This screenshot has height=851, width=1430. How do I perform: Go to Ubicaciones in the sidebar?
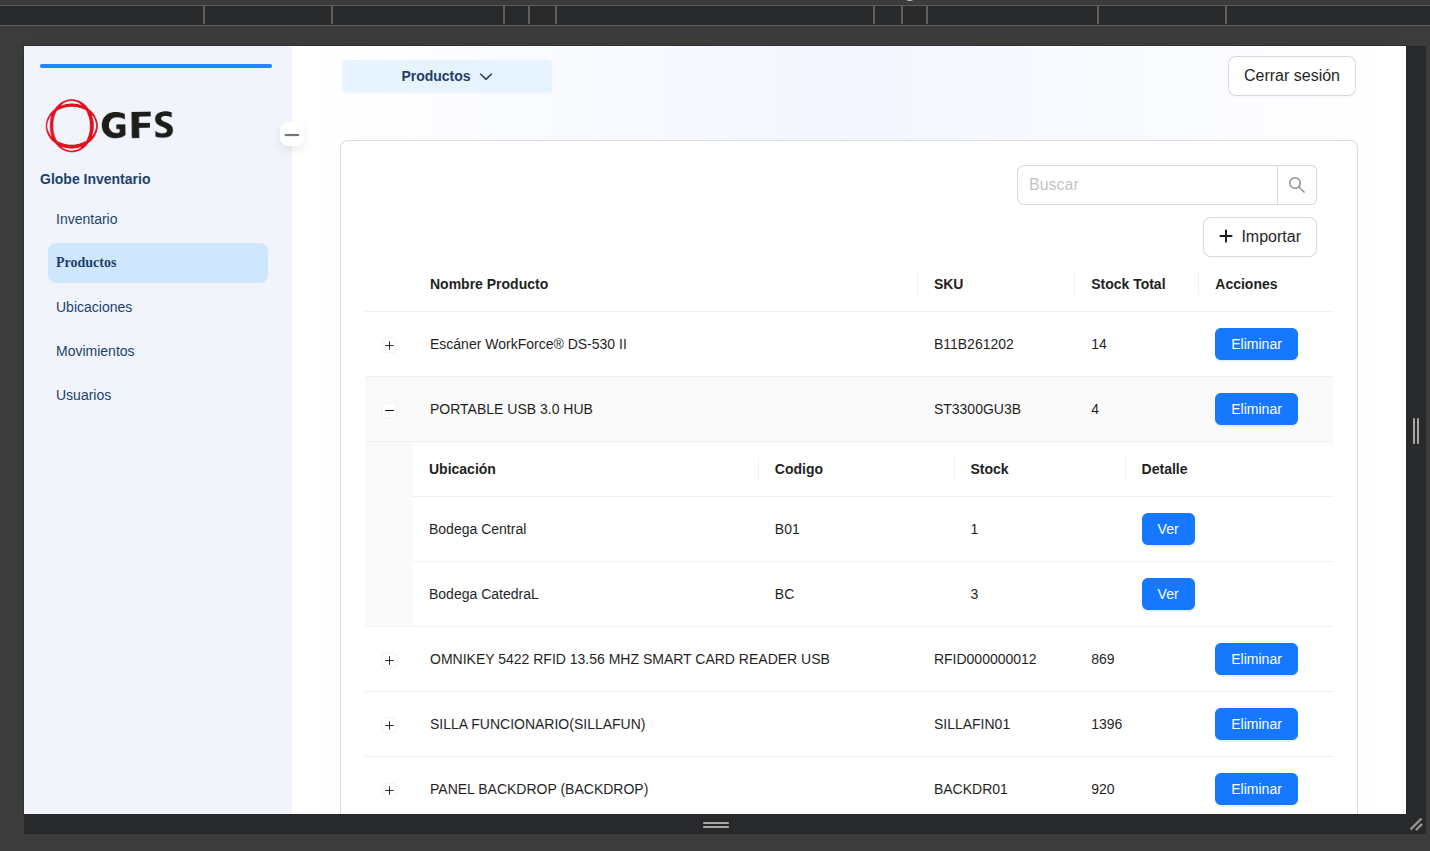point(94,307)
